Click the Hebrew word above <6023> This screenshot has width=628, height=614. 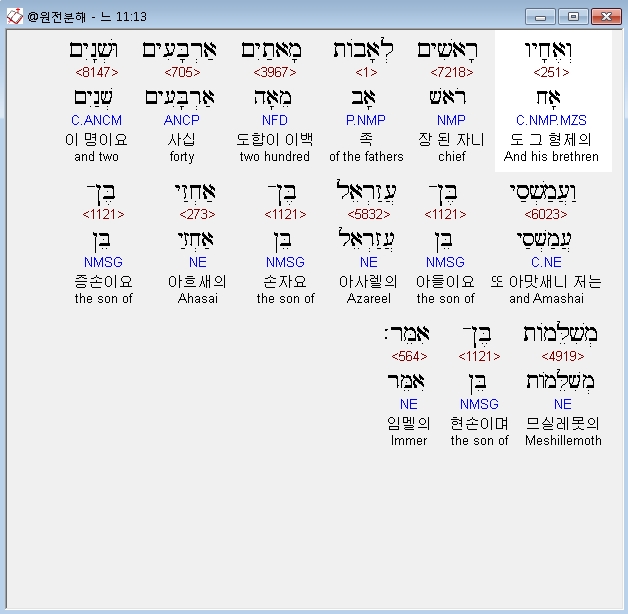543,193
